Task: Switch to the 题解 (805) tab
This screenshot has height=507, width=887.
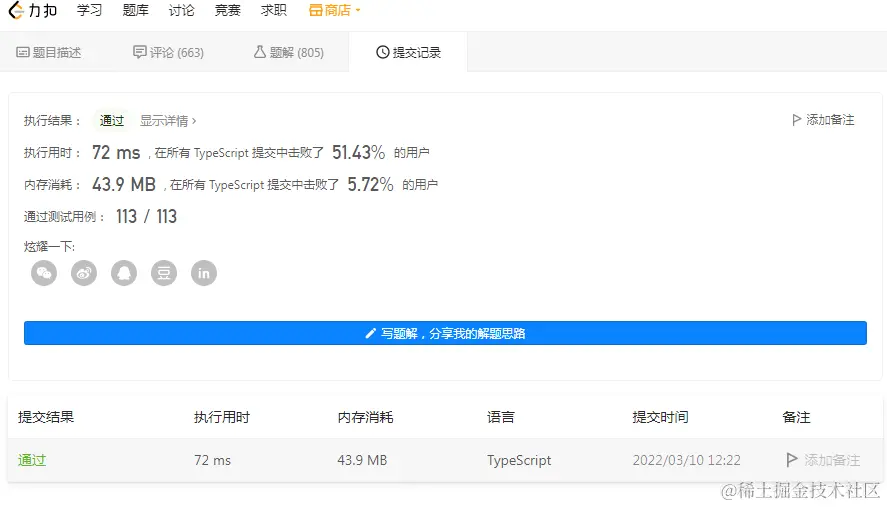Action: pyautogui.click(x=289, y=53)
